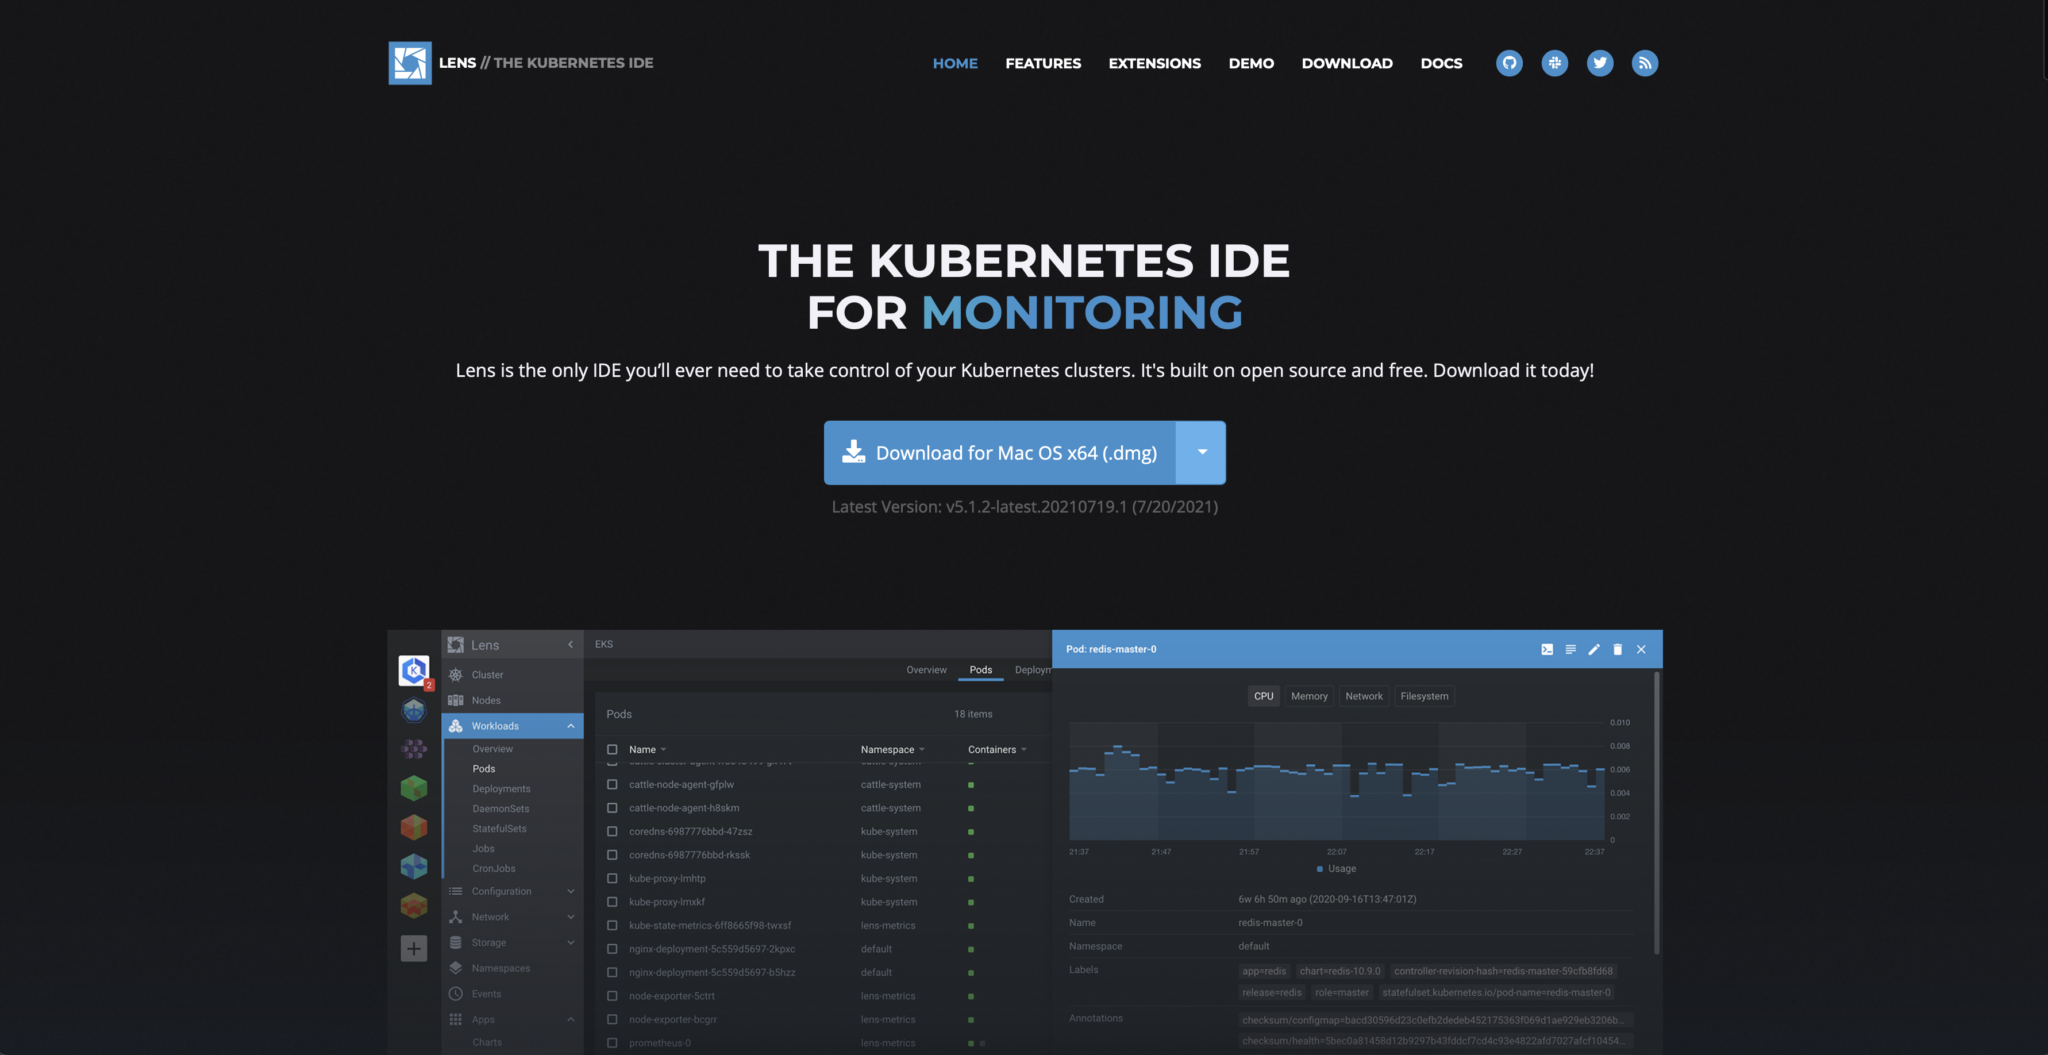2048x1055 pixels.
Task: Select the app=redis label tag
Action: [1262, 970]
